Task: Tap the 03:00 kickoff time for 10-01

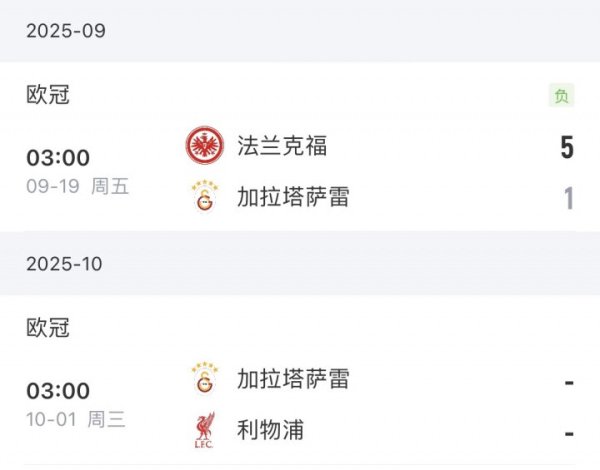Action: [x=58, y=391]
